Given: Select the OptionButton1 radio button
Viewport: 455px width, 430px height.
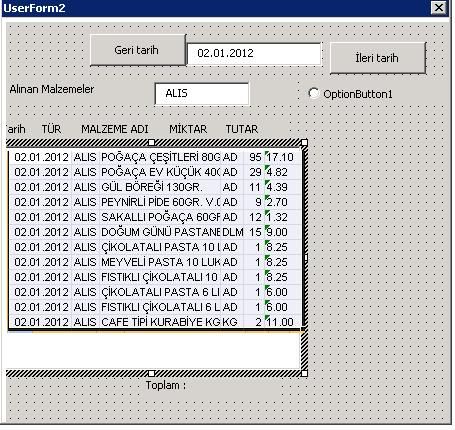Looking at the screenshot, I should 314,93.
